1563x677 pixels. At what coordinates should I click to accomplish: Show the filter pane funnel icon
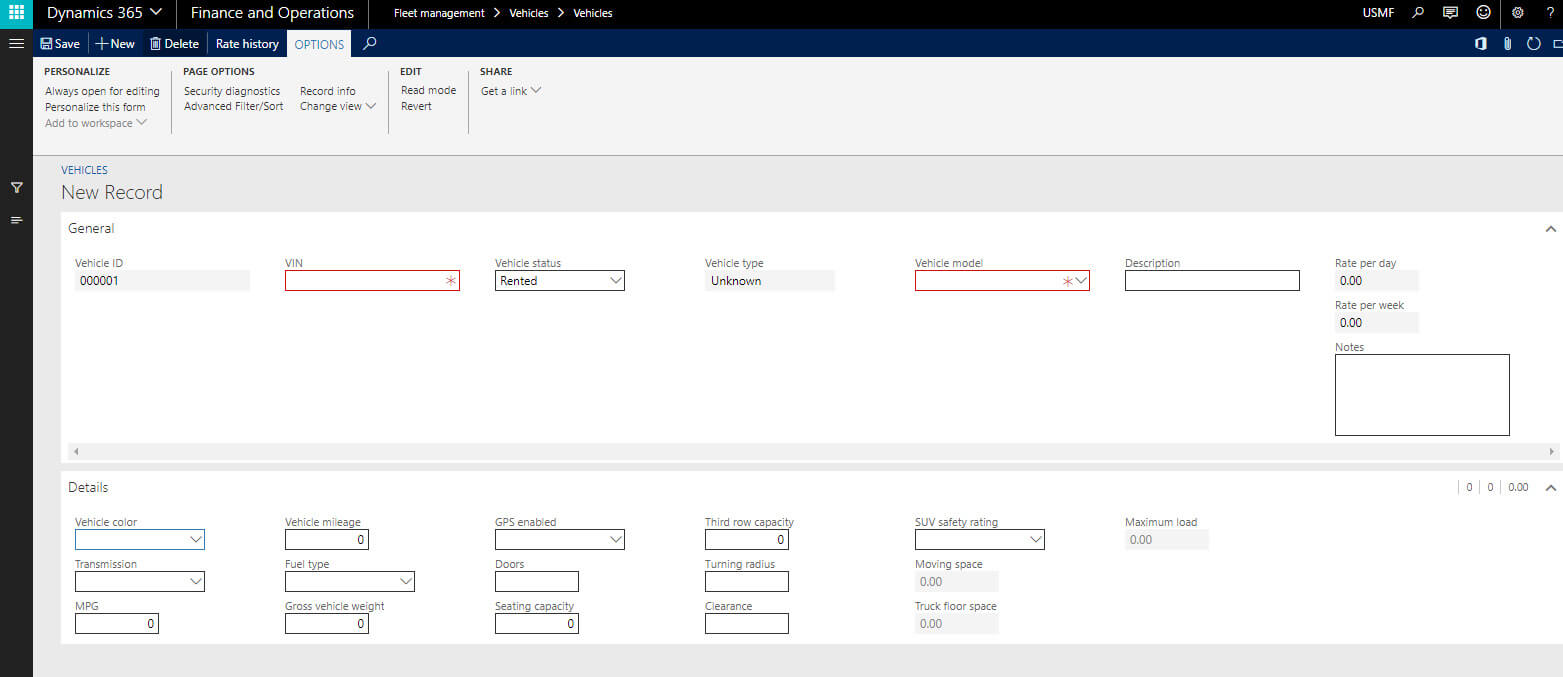pyautogui.click(x=16, y=187)
